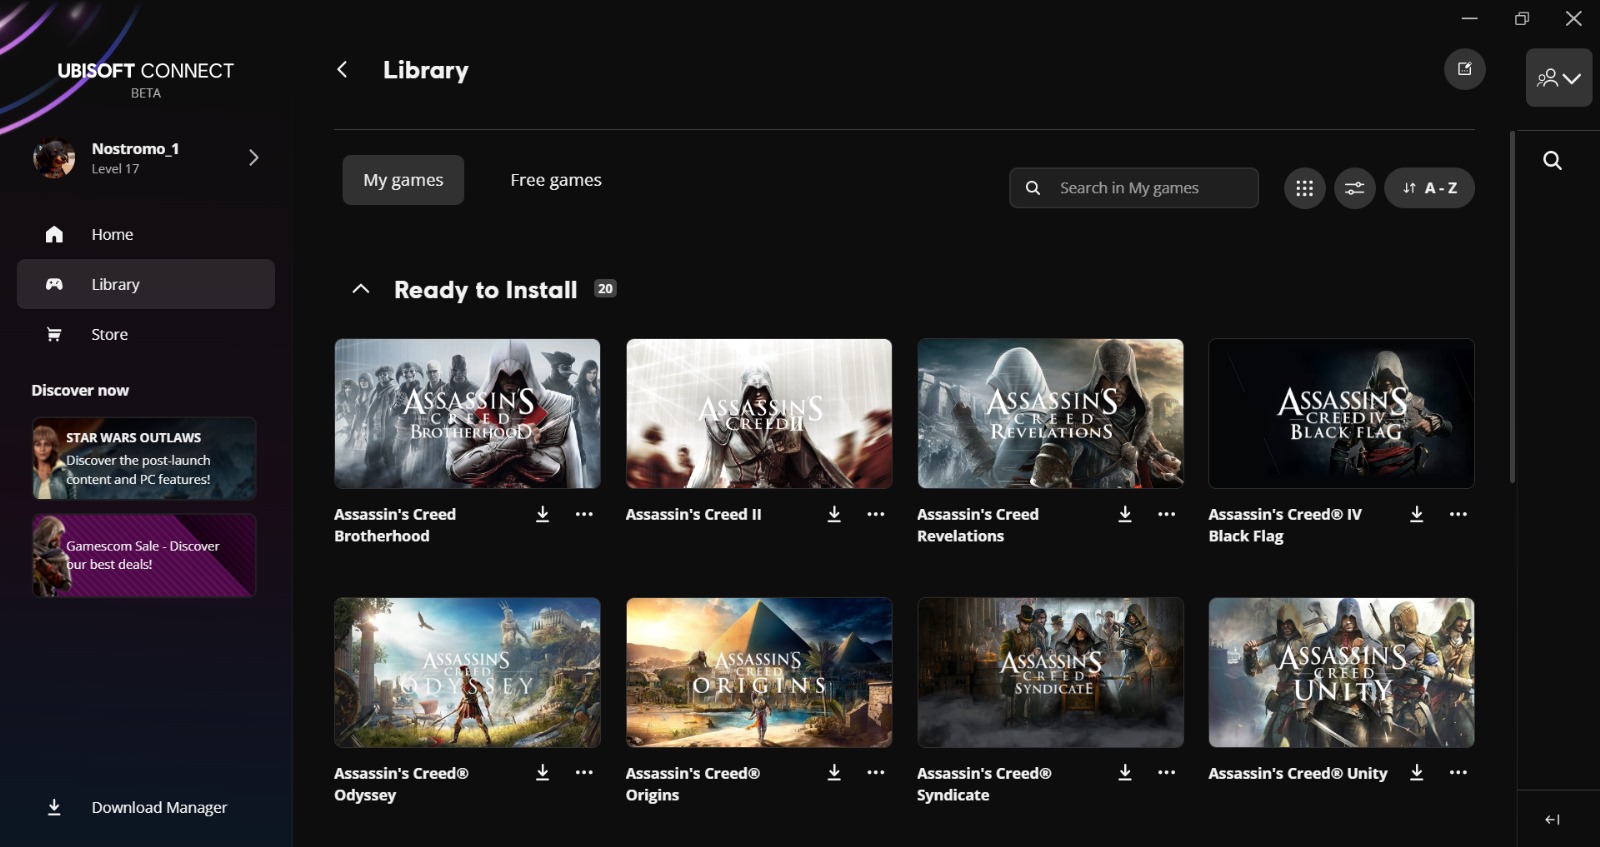This screenshot has height=847, width=1600.
Task: Click the Store cart icon
Action: [x=54, y=334]
